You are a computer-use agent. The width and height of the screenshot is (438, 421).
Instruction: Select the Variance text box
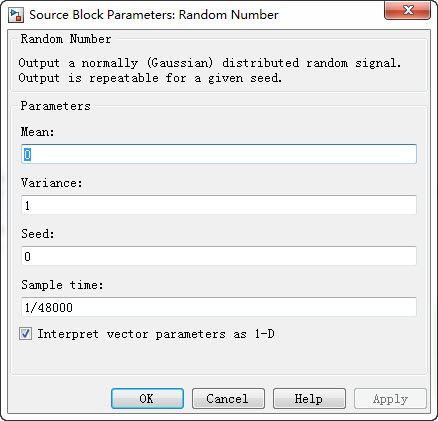[x=219, y=205]
